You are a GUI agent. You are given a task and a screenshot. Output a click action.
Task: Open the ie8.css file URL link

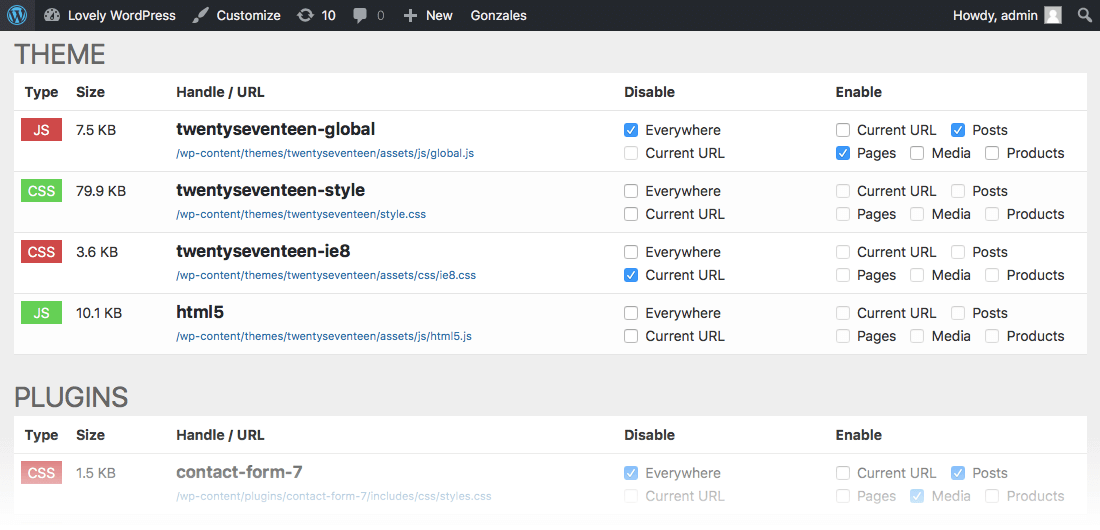click(x=326, y=275)
